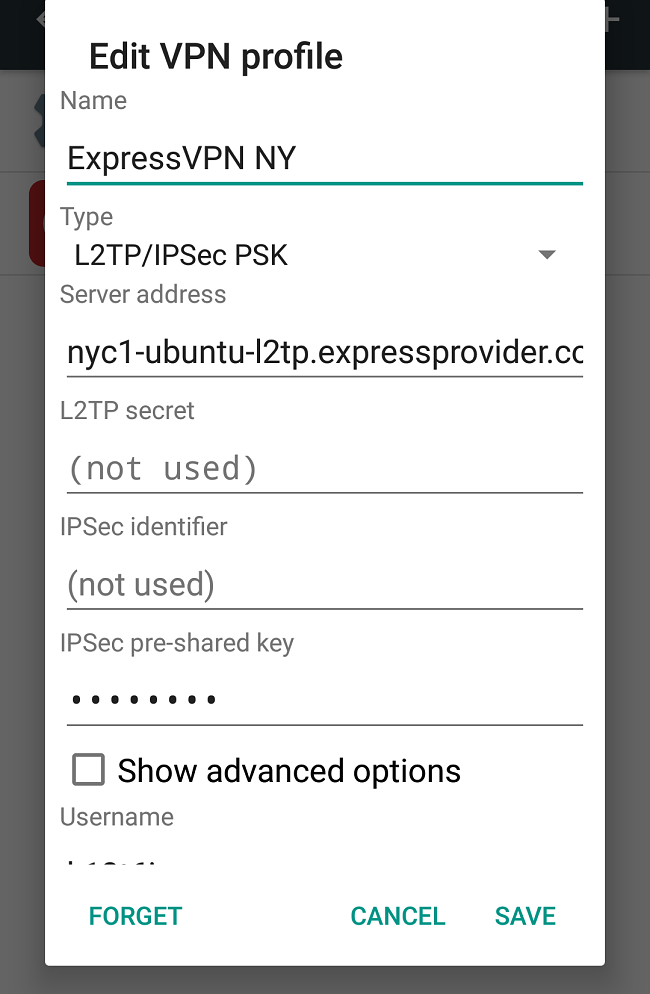The width and height of the screenshot is (650, 994).
Task: Focus the IPSec pre-shared key field
Action: pos(324,699)
